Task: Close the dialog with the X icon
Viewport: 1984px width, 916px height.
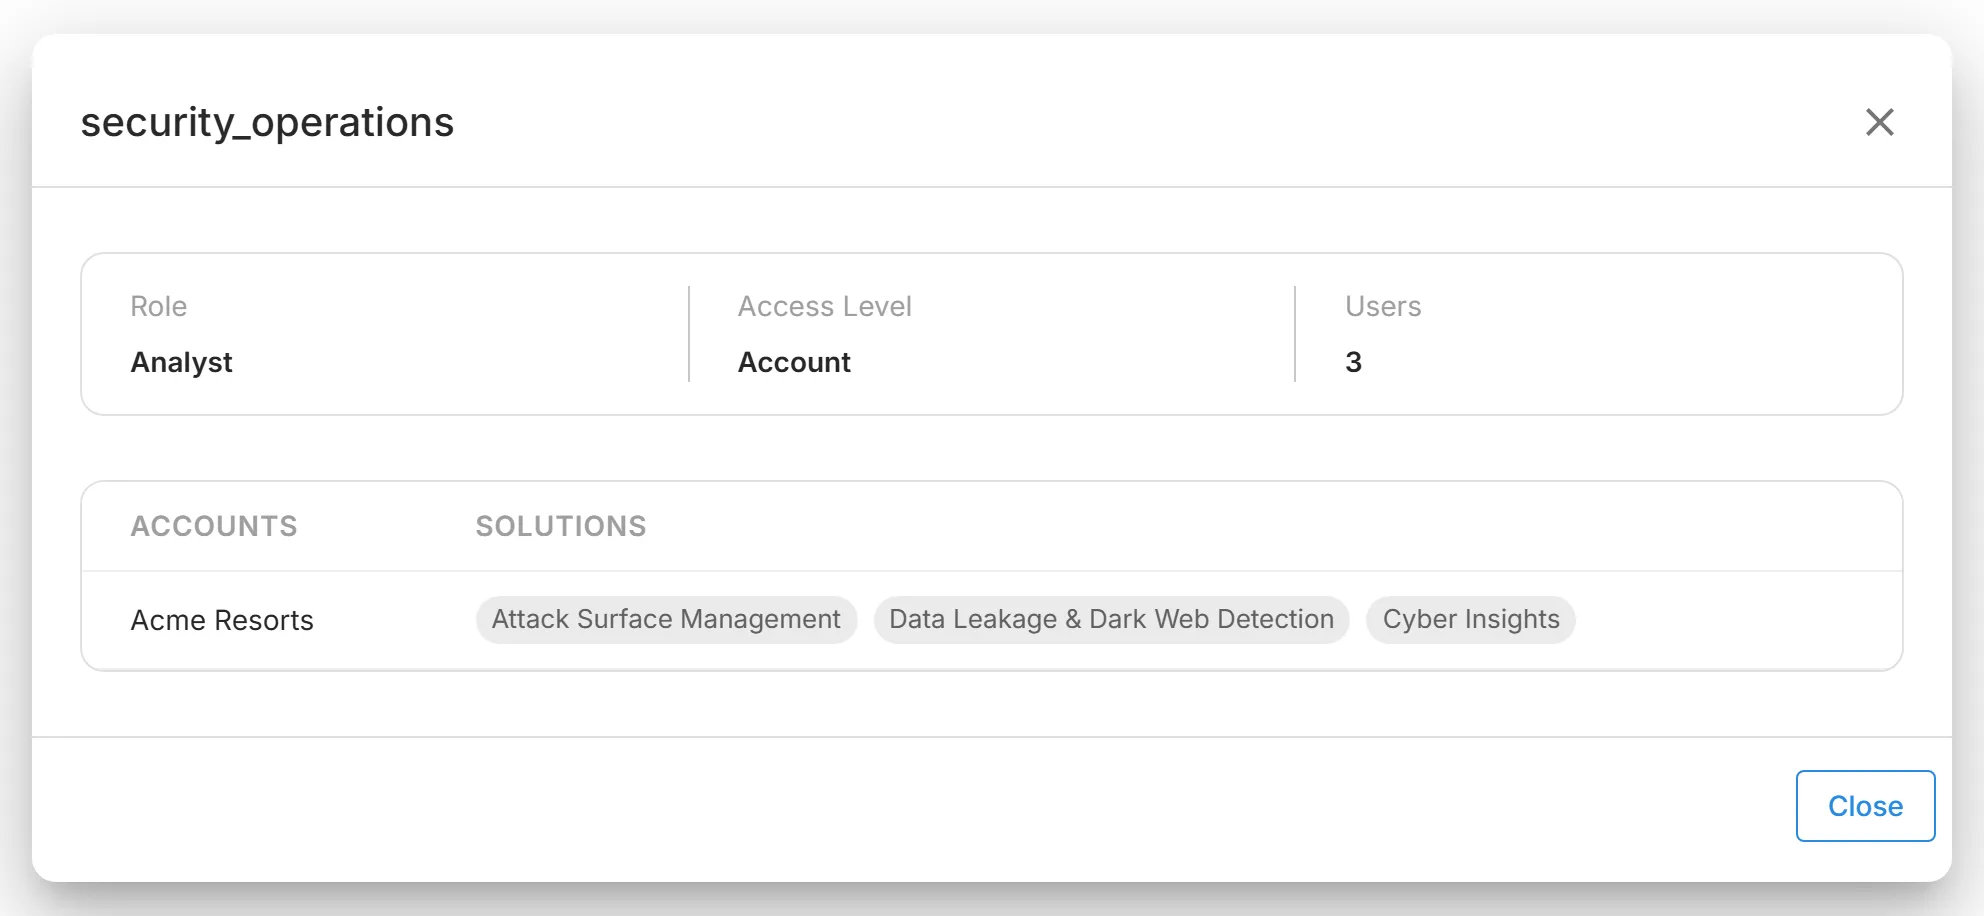Action: [x=1879, y=122]
